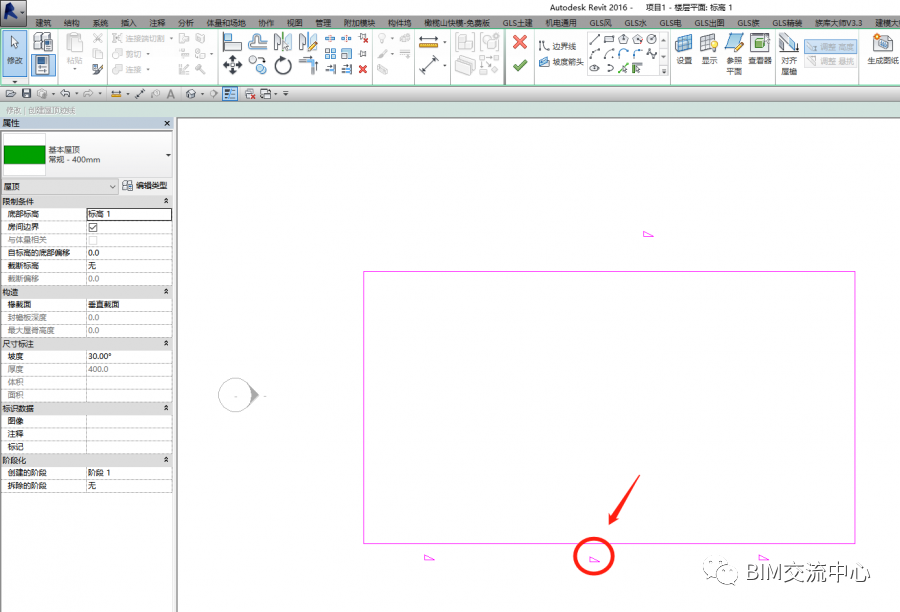Select the Trim/Extend to Corner tool

[x=308, y=65]
